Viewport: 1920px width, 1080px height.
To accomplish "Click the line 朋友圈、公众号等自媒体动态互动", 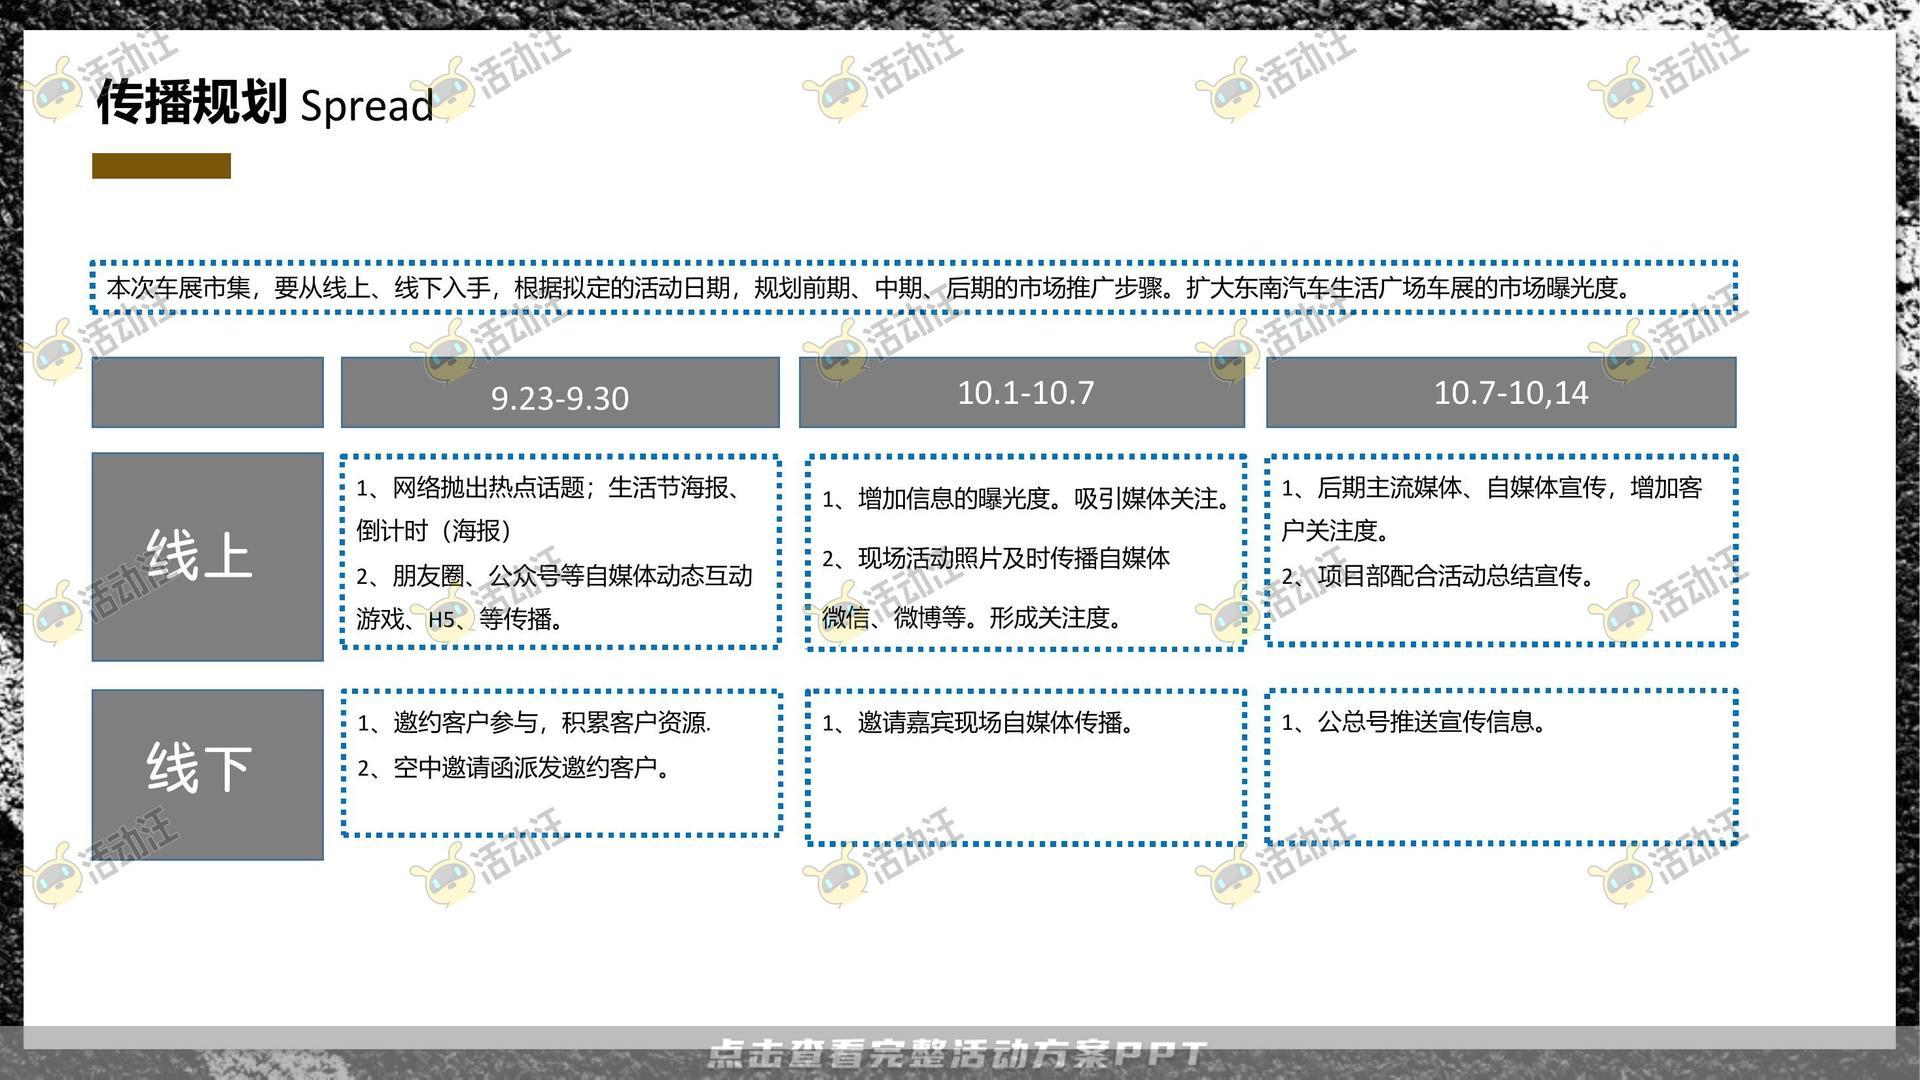I will (554, 576).
